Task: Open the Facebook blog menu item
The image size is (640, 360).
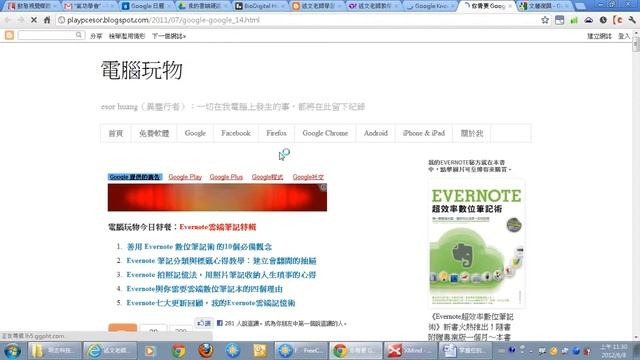Action: (x=236, y=133)
